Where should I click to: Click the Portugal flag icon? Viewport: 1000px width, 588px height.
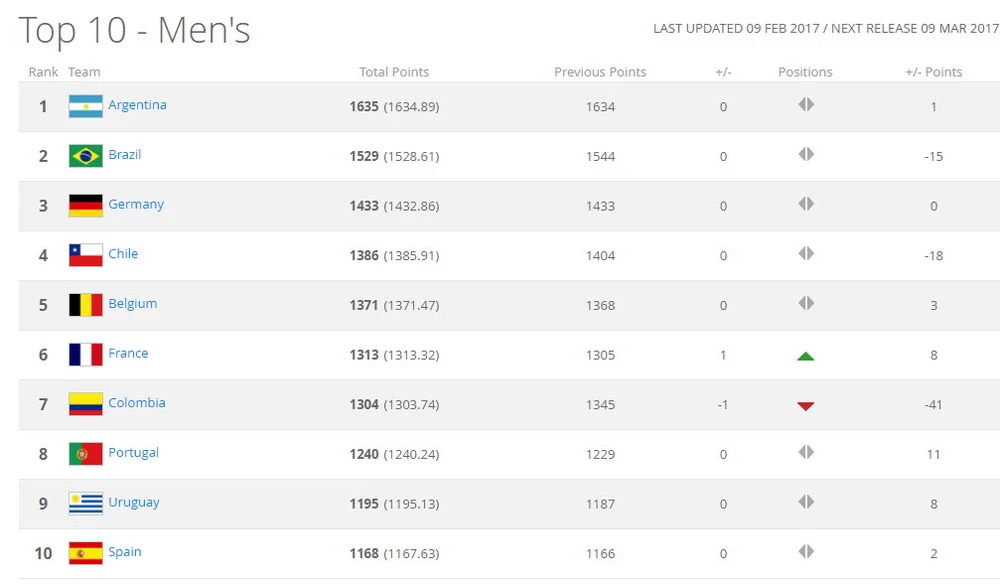coord(85,454)
